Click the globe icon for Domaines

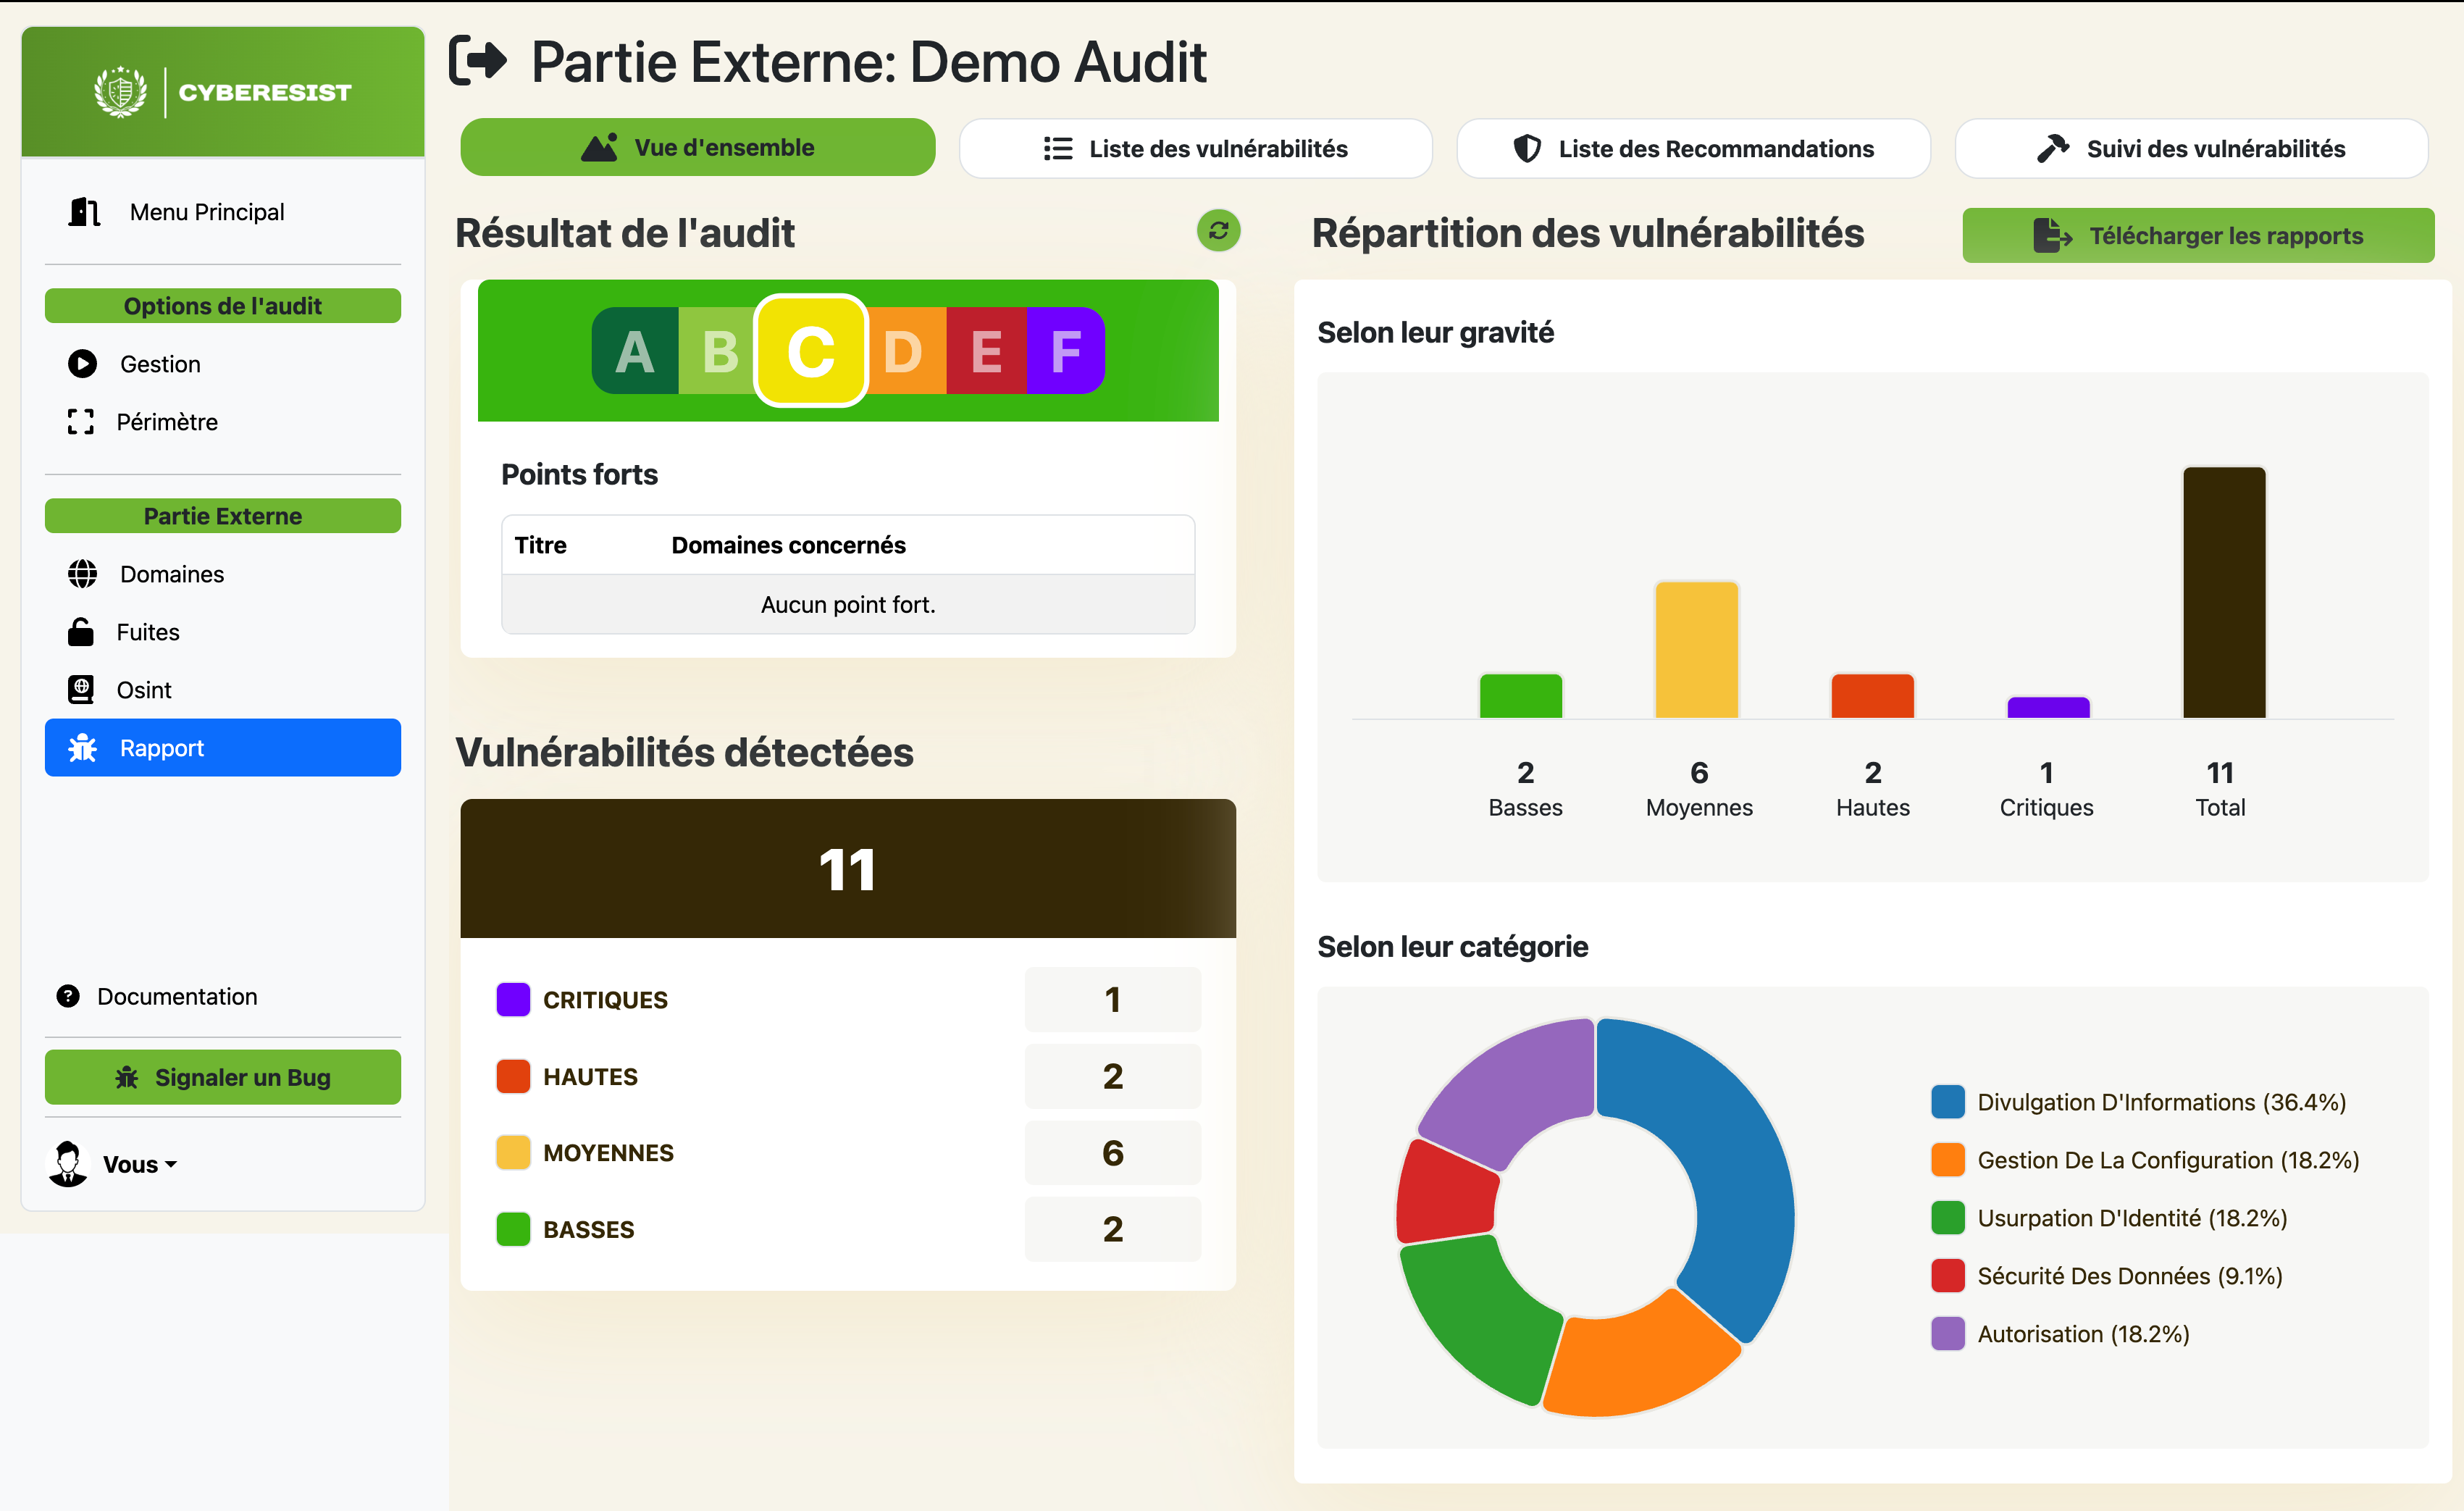82,574
